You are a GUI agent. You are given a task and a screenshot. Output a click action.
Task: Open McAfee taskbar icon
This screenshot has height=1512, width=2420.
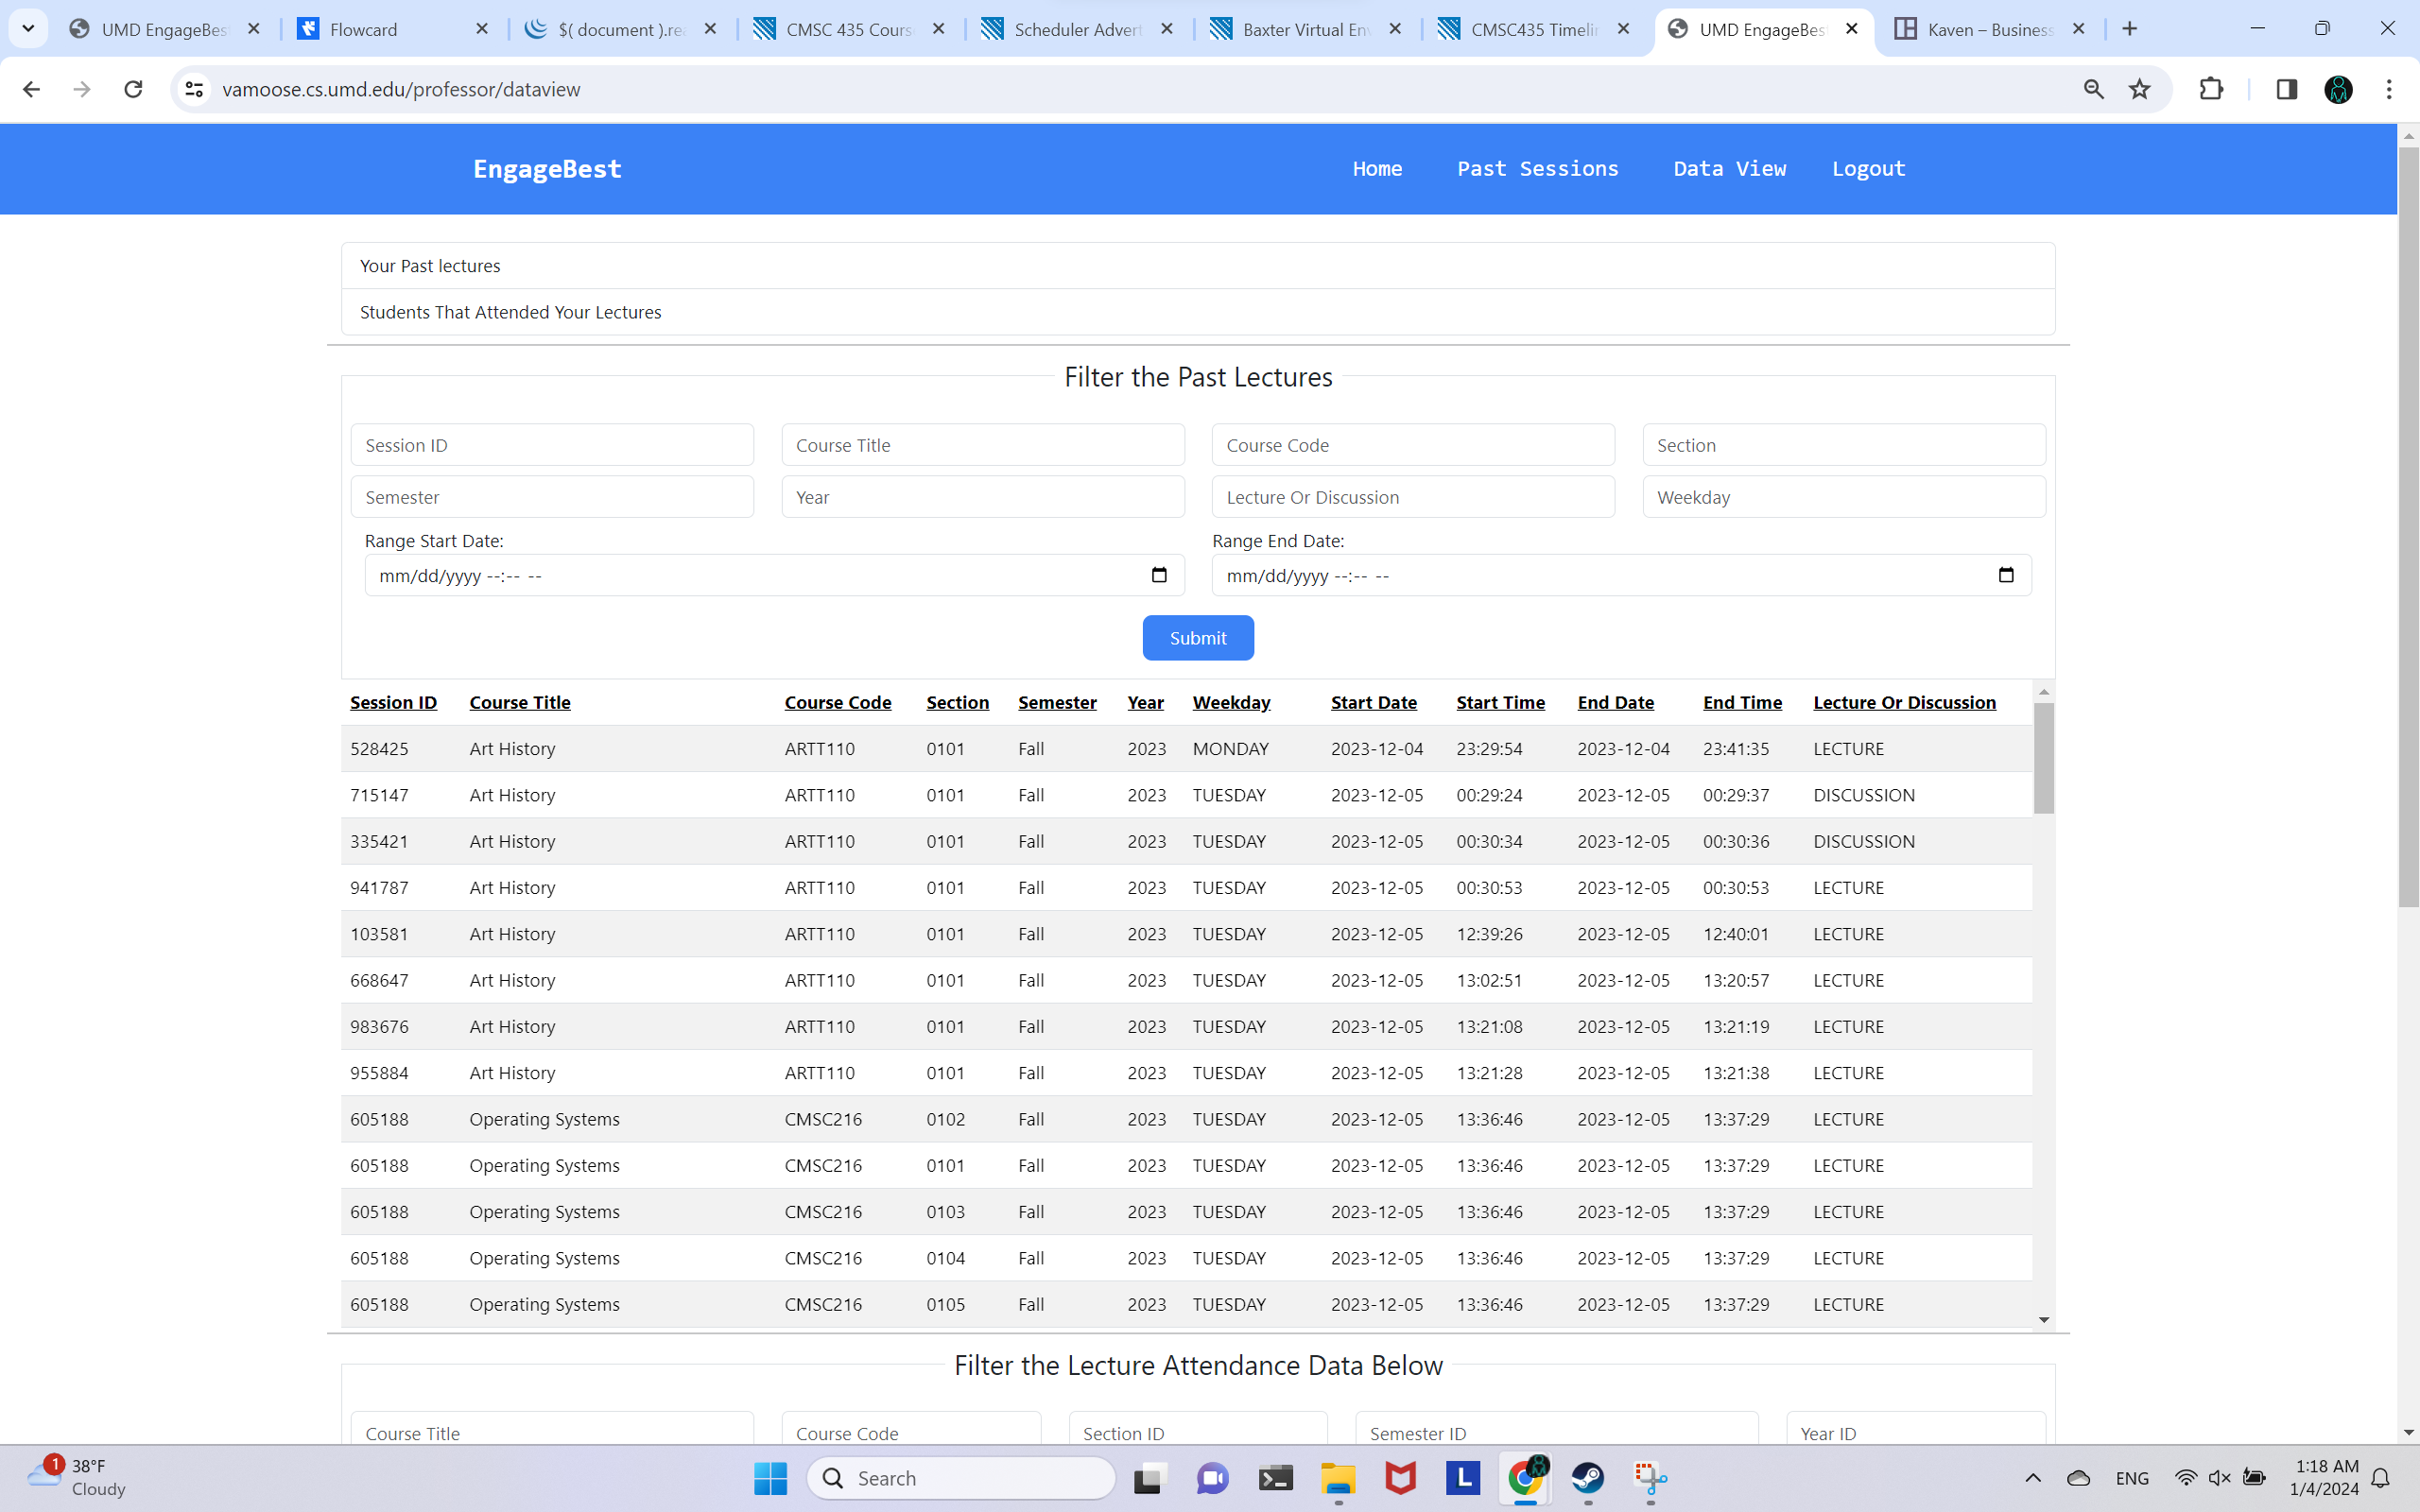[1400, 1478]
